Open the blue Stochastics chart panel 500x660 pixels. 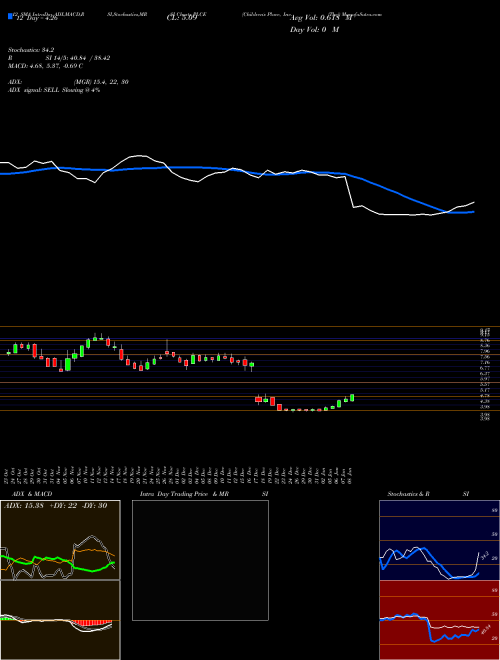(439, 540)
